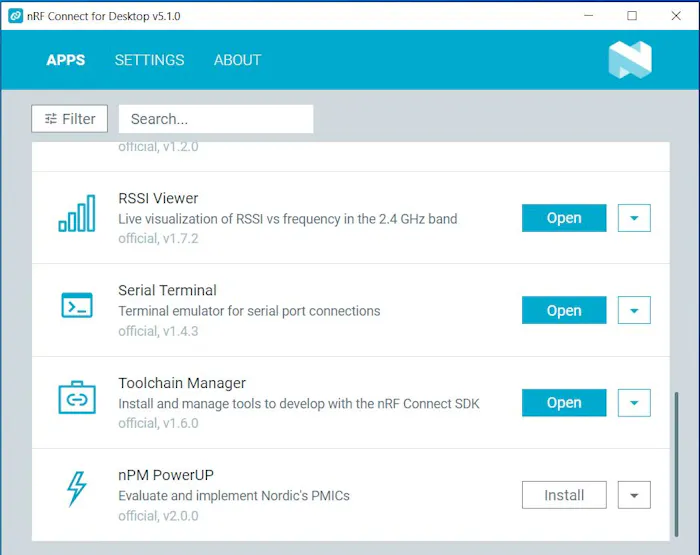700x555 pixels.
Task: Go to the ABOUT tab
Action: [238, 60]
